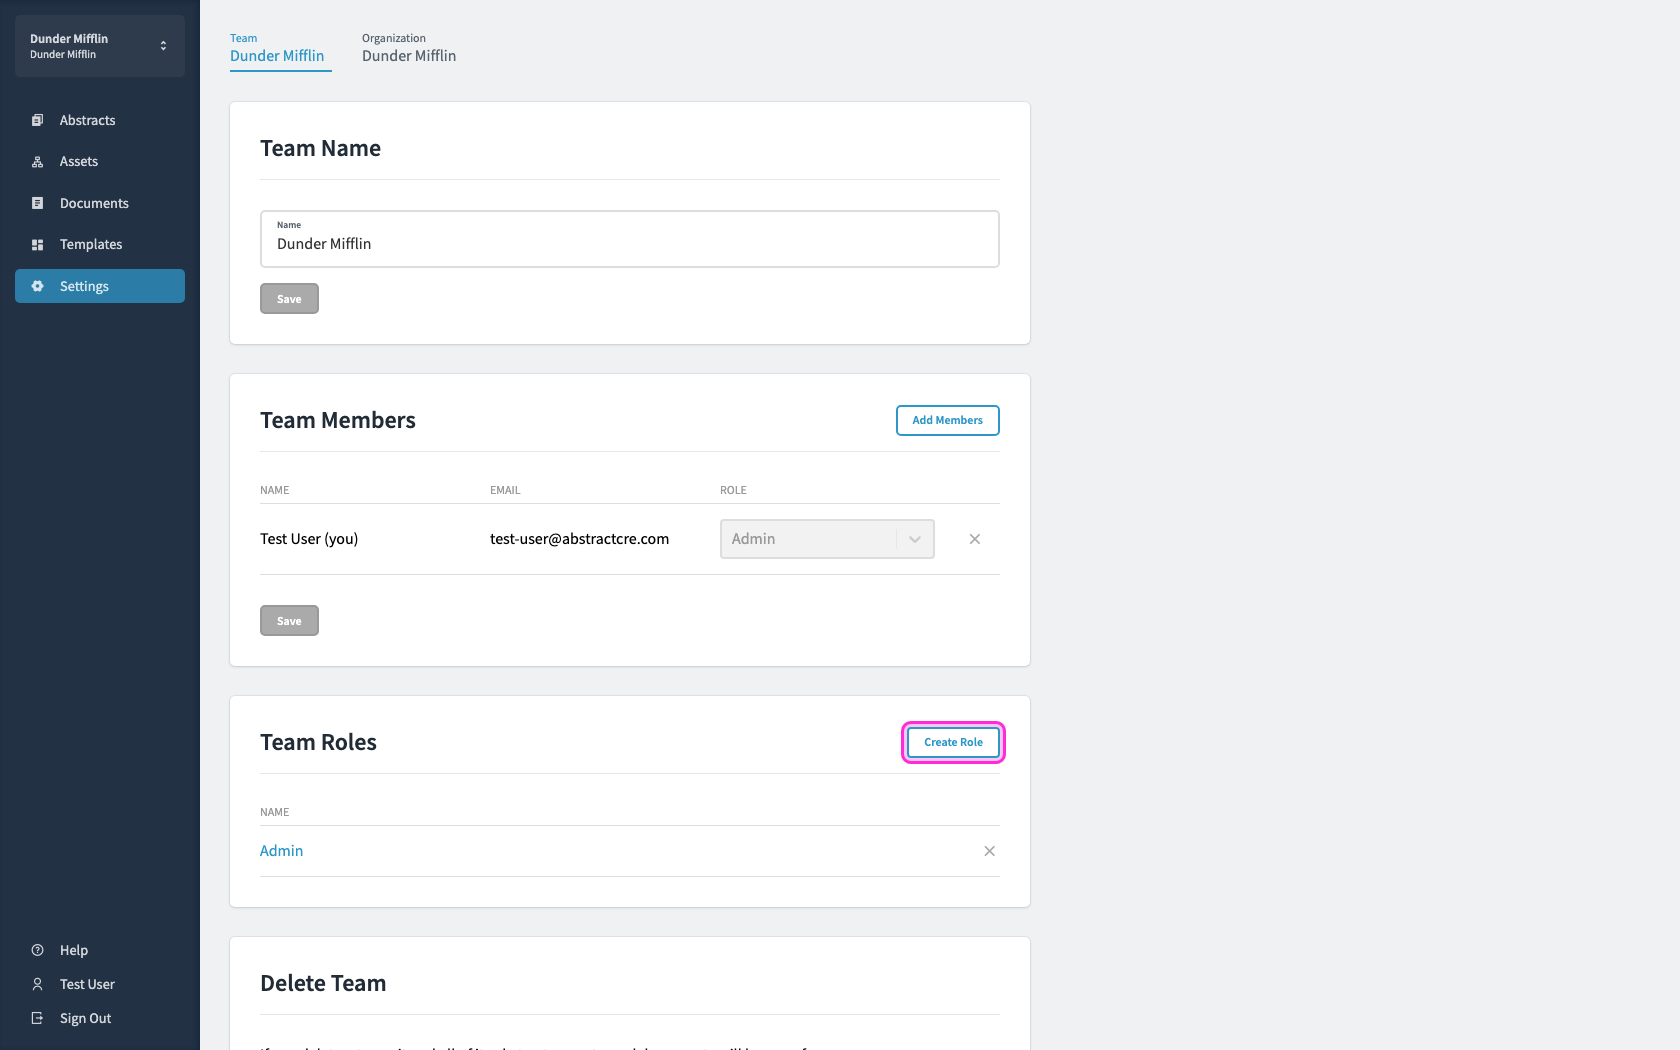
Task: Click the role dropdown chevron arrow
Action: pyautogui.click(x=915, y=539)
